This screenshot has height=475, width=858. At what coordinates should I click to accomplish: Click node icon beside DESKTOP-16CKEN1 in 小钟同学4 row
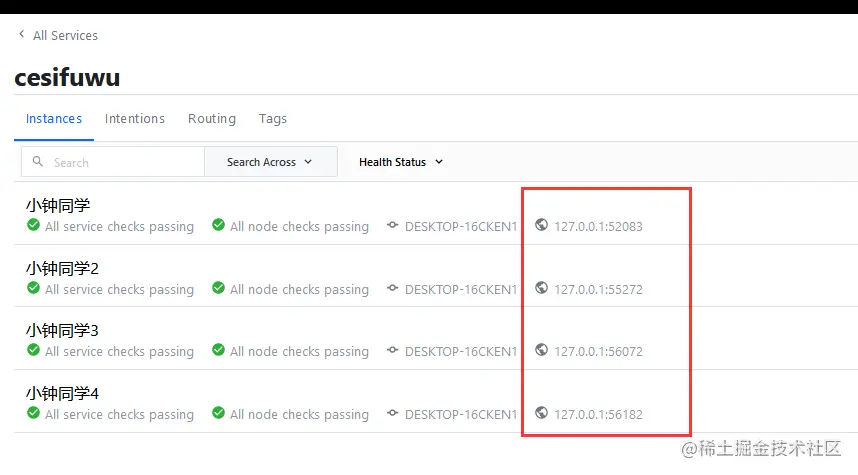[392, 413]
